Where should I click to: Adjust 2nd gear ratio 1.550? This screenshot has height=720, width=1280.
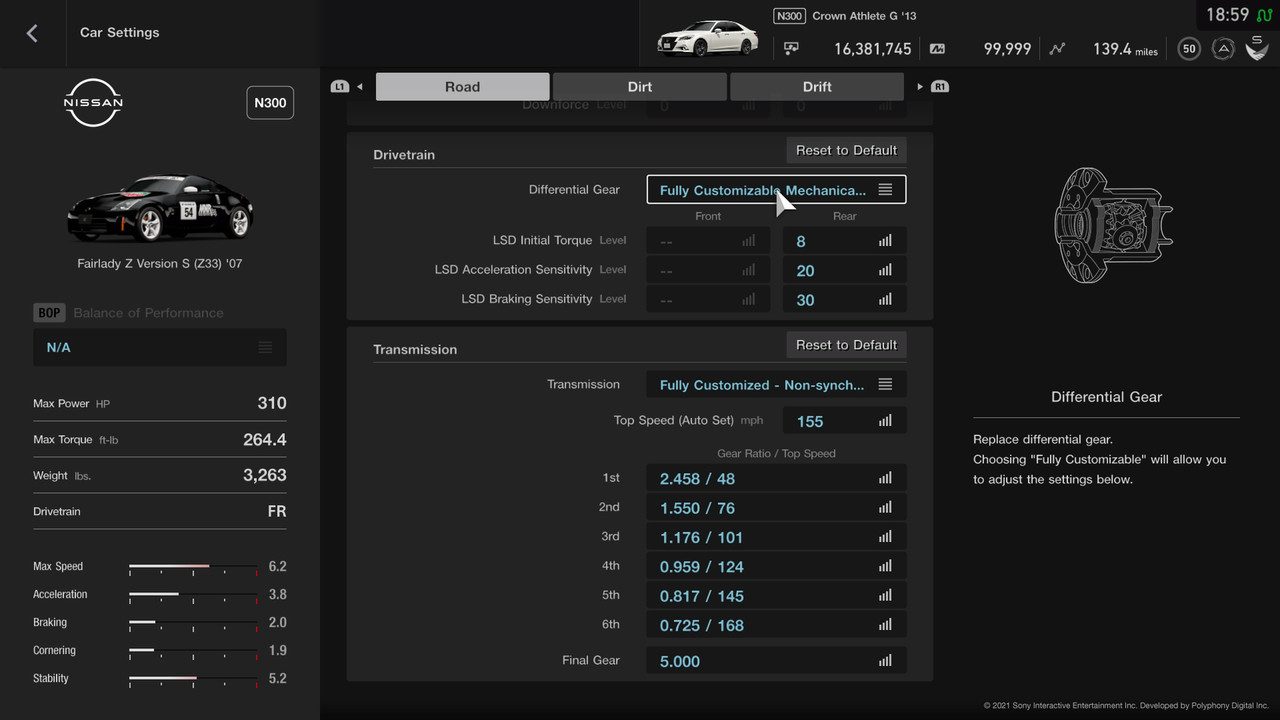[777, 507]
